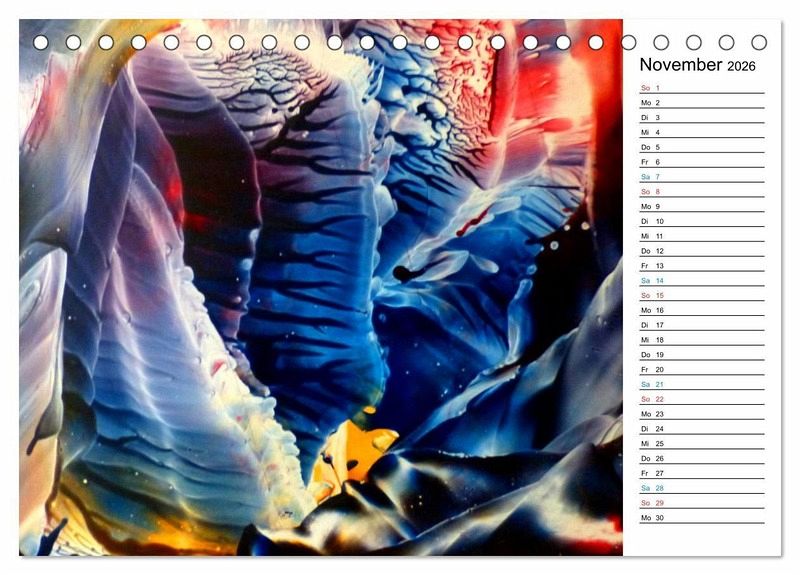Select the last row, Mo 30
This screenshot has height=575, width=800.
(701, 518)
